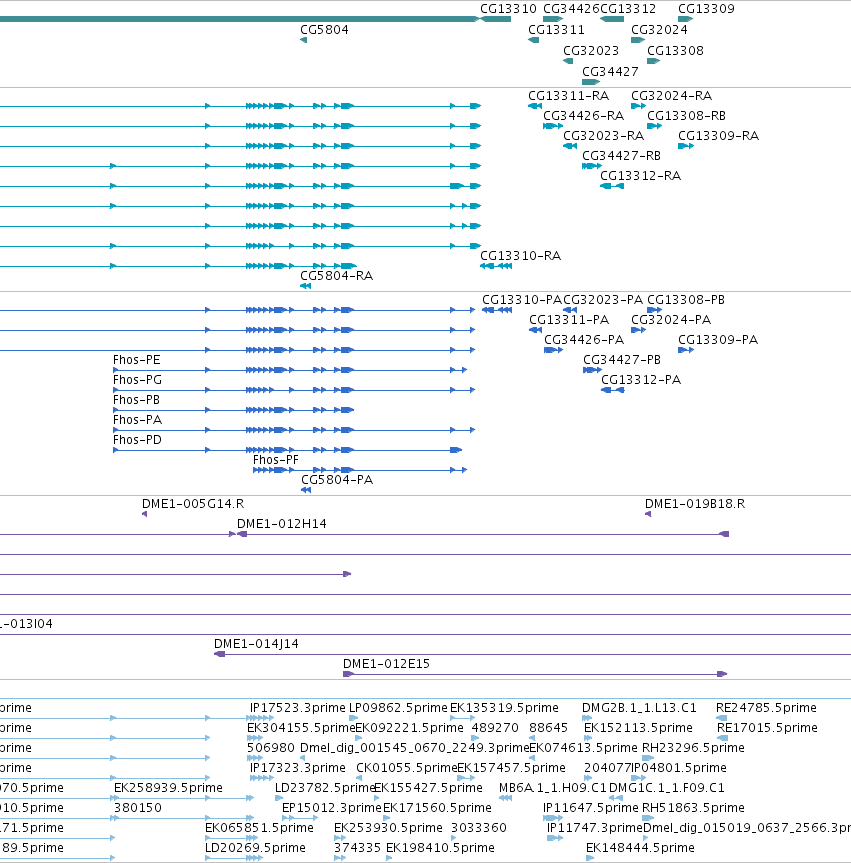This screenshot has height=863, width=851.
Task: Click the Fhos-PG isoform label
Action: click(x=137, y=380)
